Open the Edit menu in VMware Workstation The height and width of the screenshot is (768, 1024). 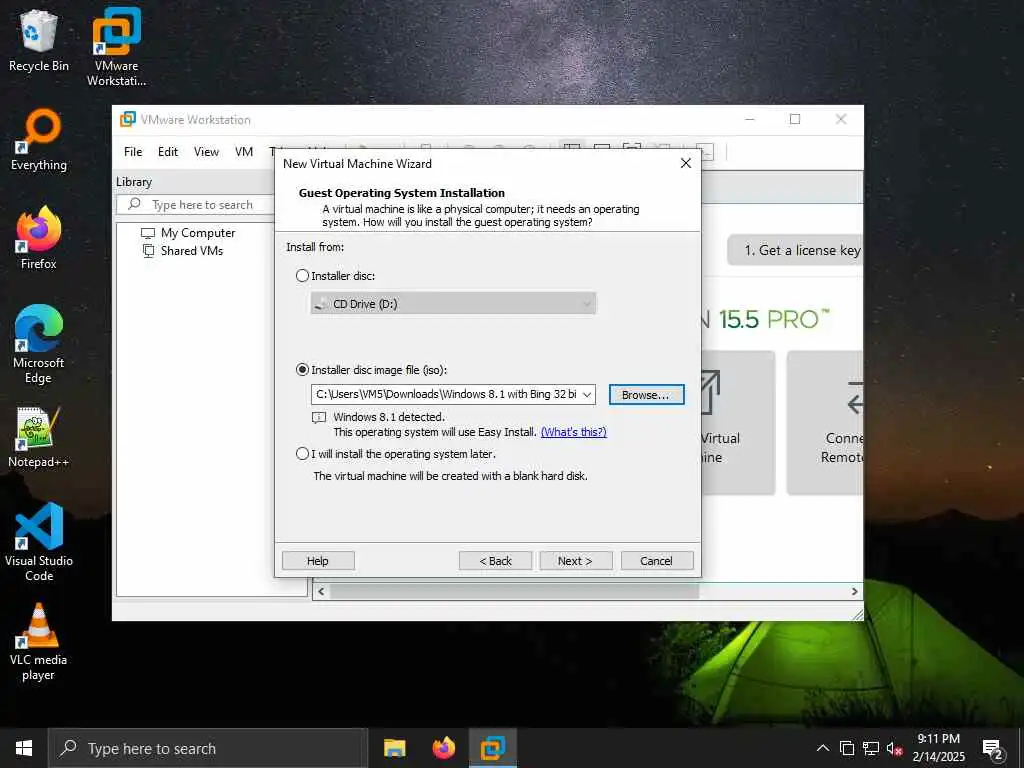click(x=168, y=152)
